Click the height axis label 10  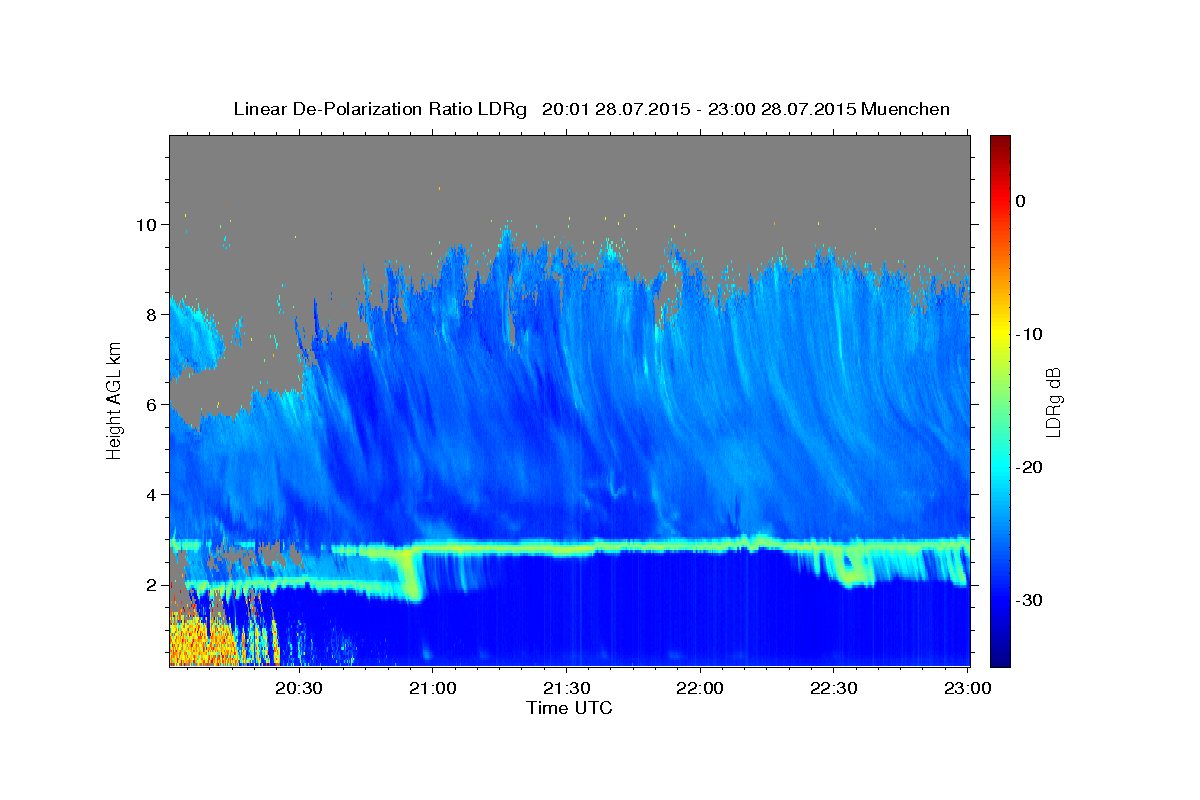pos(148,224)
